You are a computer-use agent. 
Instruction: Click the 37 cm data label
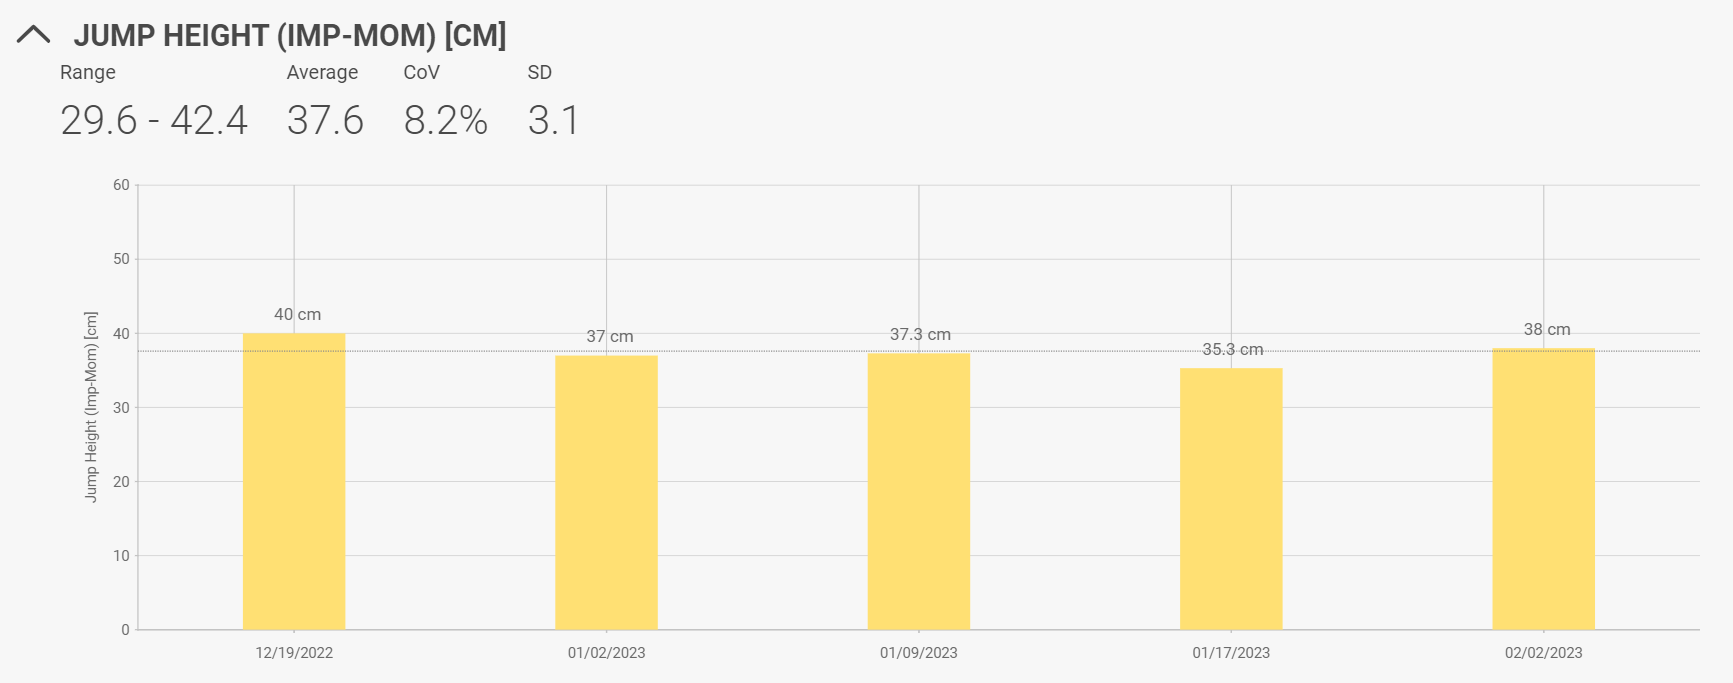(610, 336)
